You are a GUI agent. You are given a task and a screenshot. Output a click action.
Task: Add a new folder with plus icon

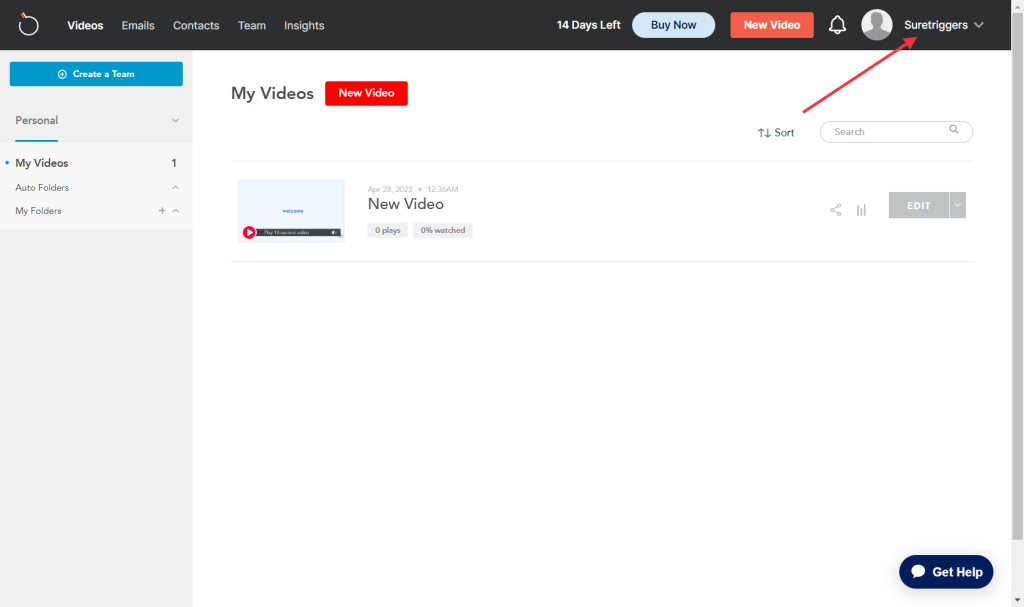coord(162,211)
